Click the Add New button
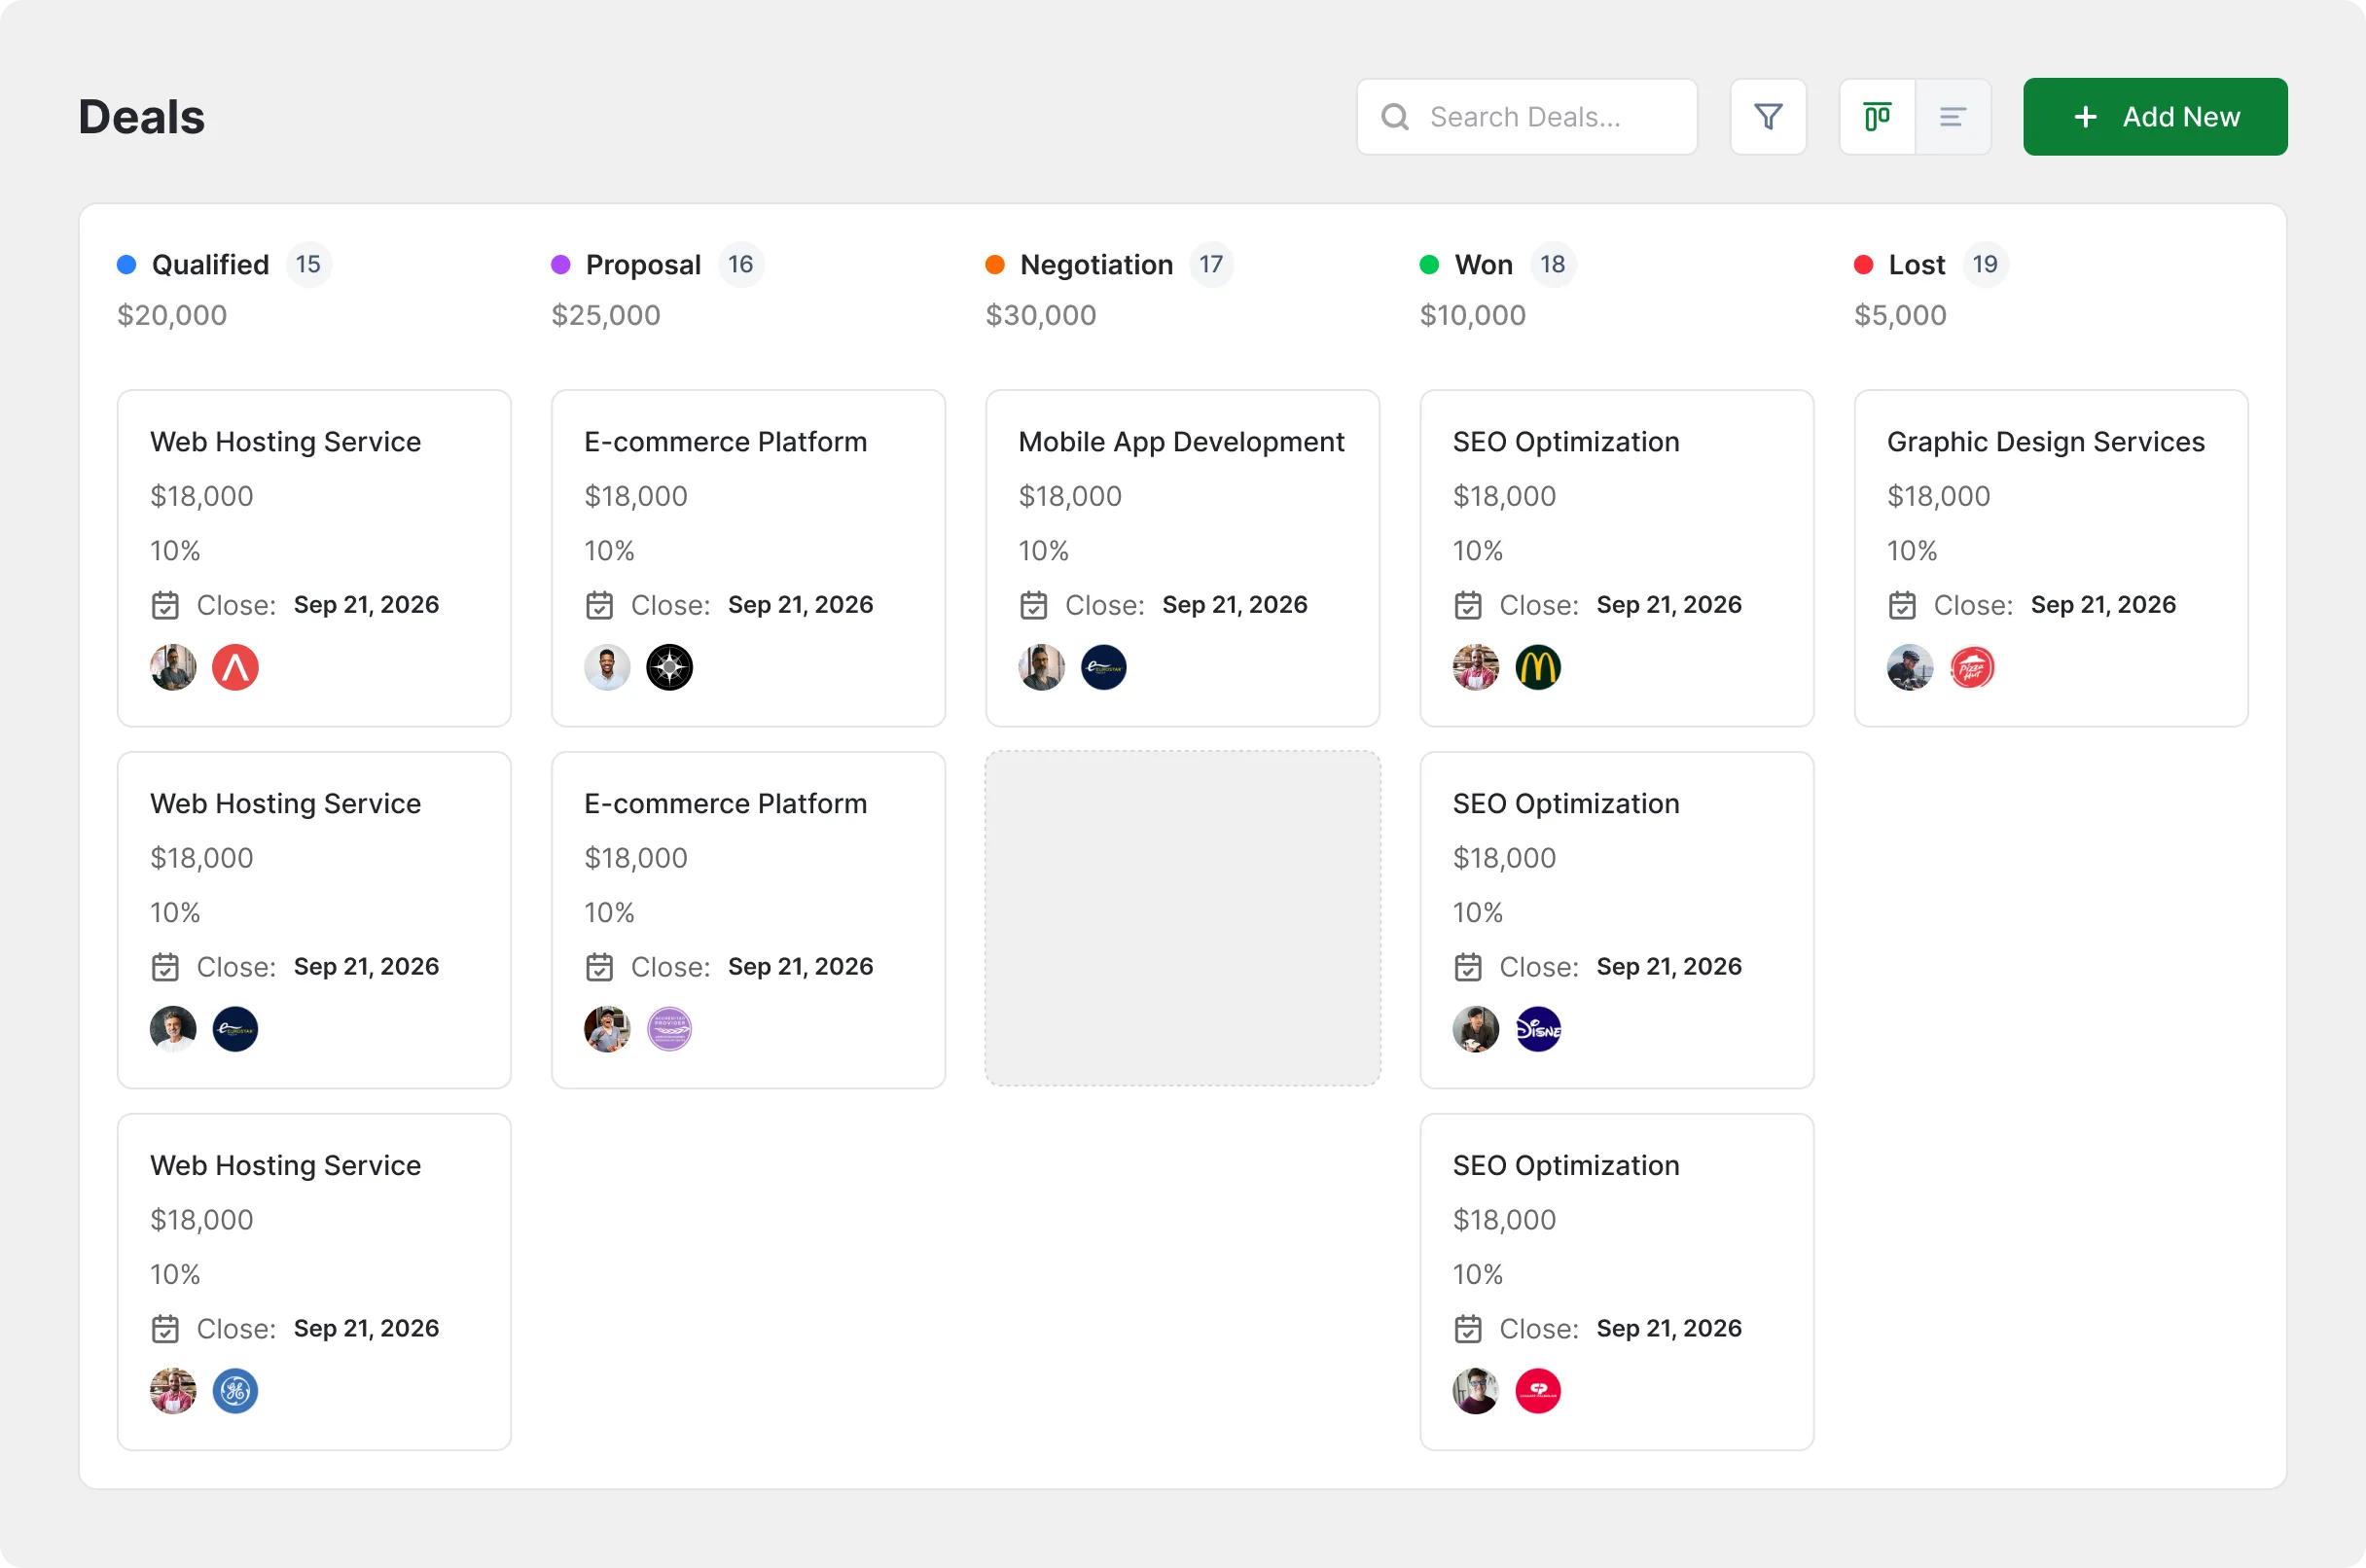Screen dimensions: 2366x1568 tap(2155, 117)
